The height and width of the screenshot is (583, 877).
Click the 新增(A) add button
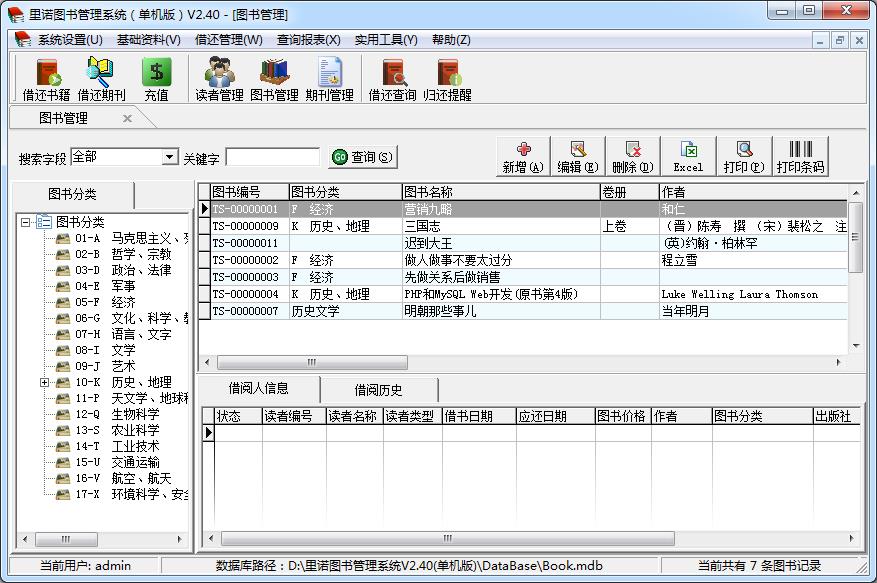point(523,157)
